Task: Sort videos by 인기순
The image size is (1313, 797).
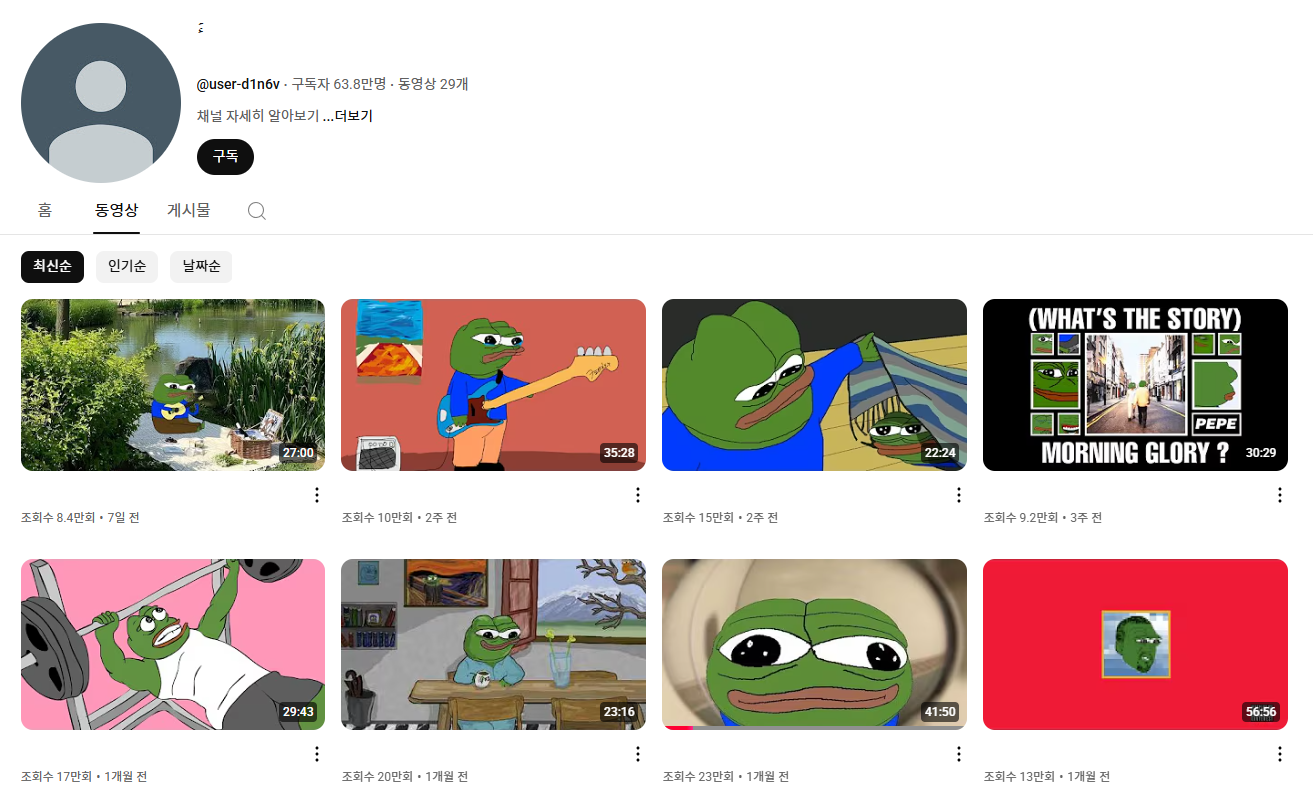Action: (127, 267)
